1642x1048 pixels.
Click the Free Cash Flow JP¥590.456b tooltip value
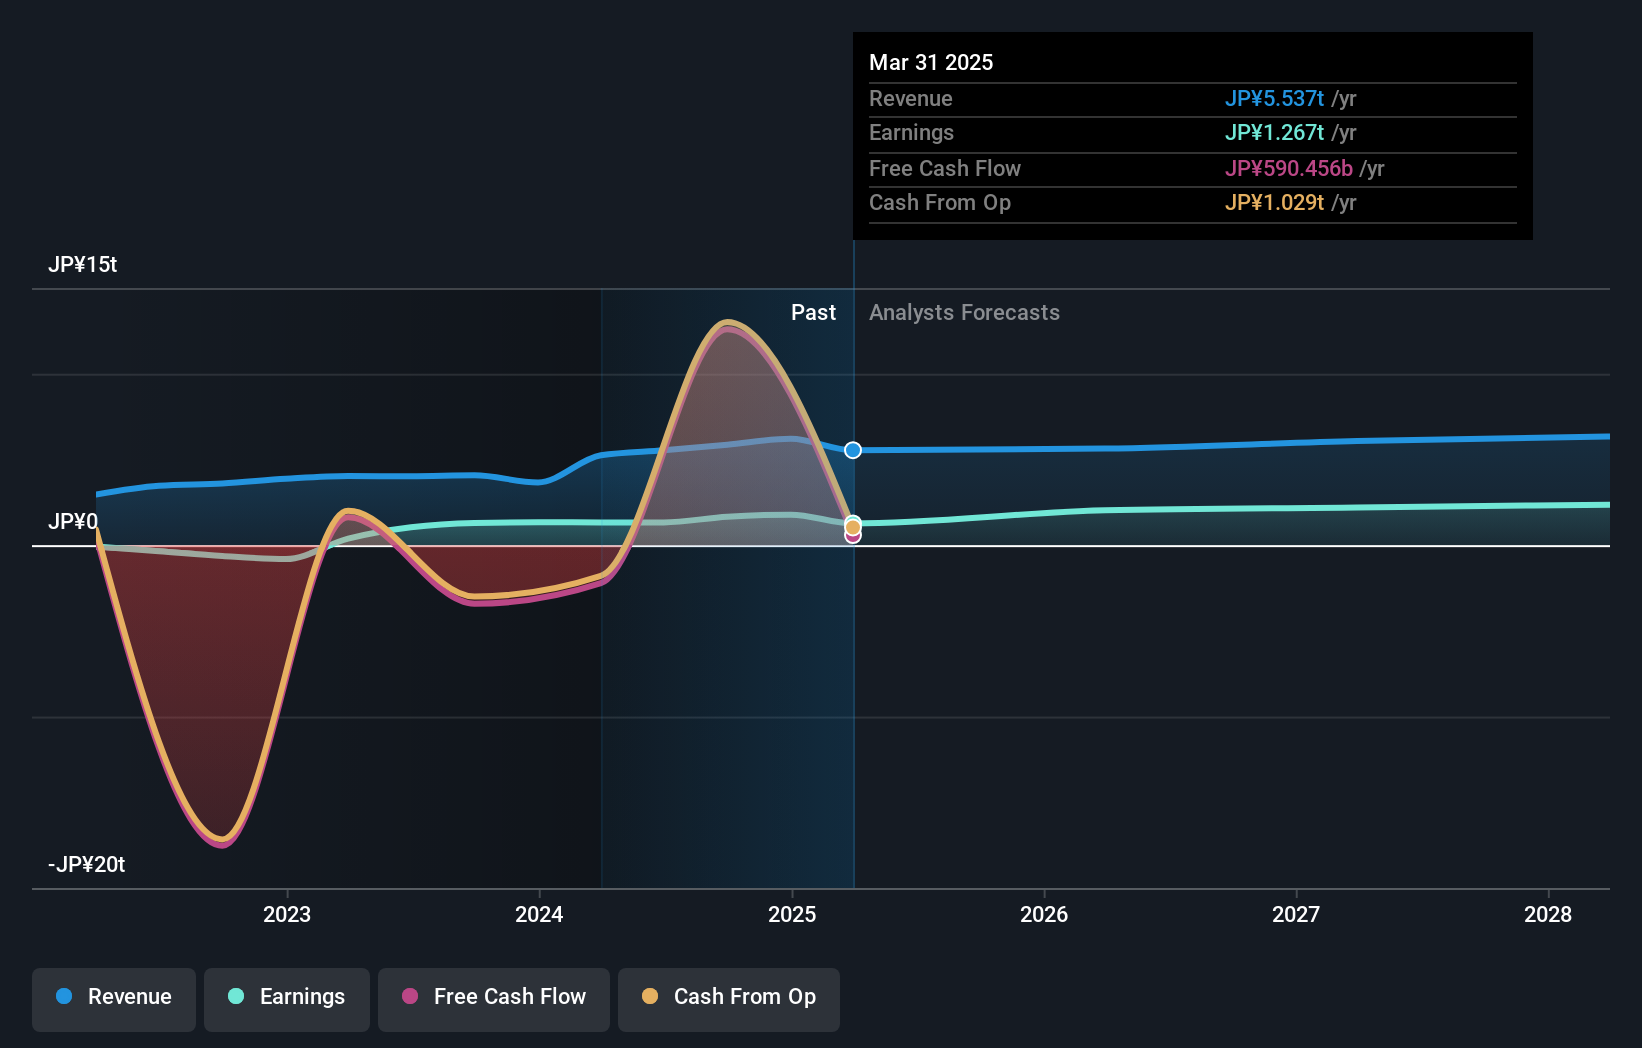pyautogui.click(x=1289, y=169)
